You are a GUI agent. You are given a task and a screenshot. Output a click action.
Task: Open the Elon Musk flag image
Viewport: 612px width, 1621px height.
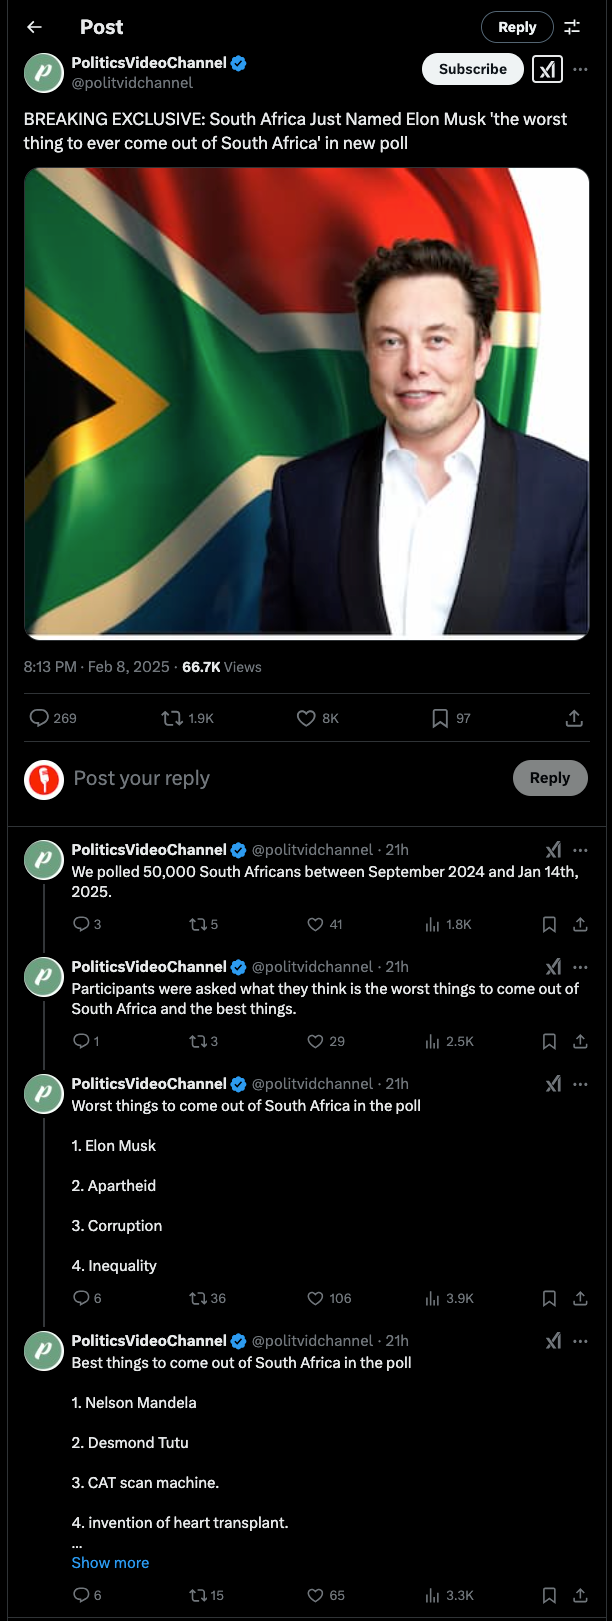[x=306, y=403]
